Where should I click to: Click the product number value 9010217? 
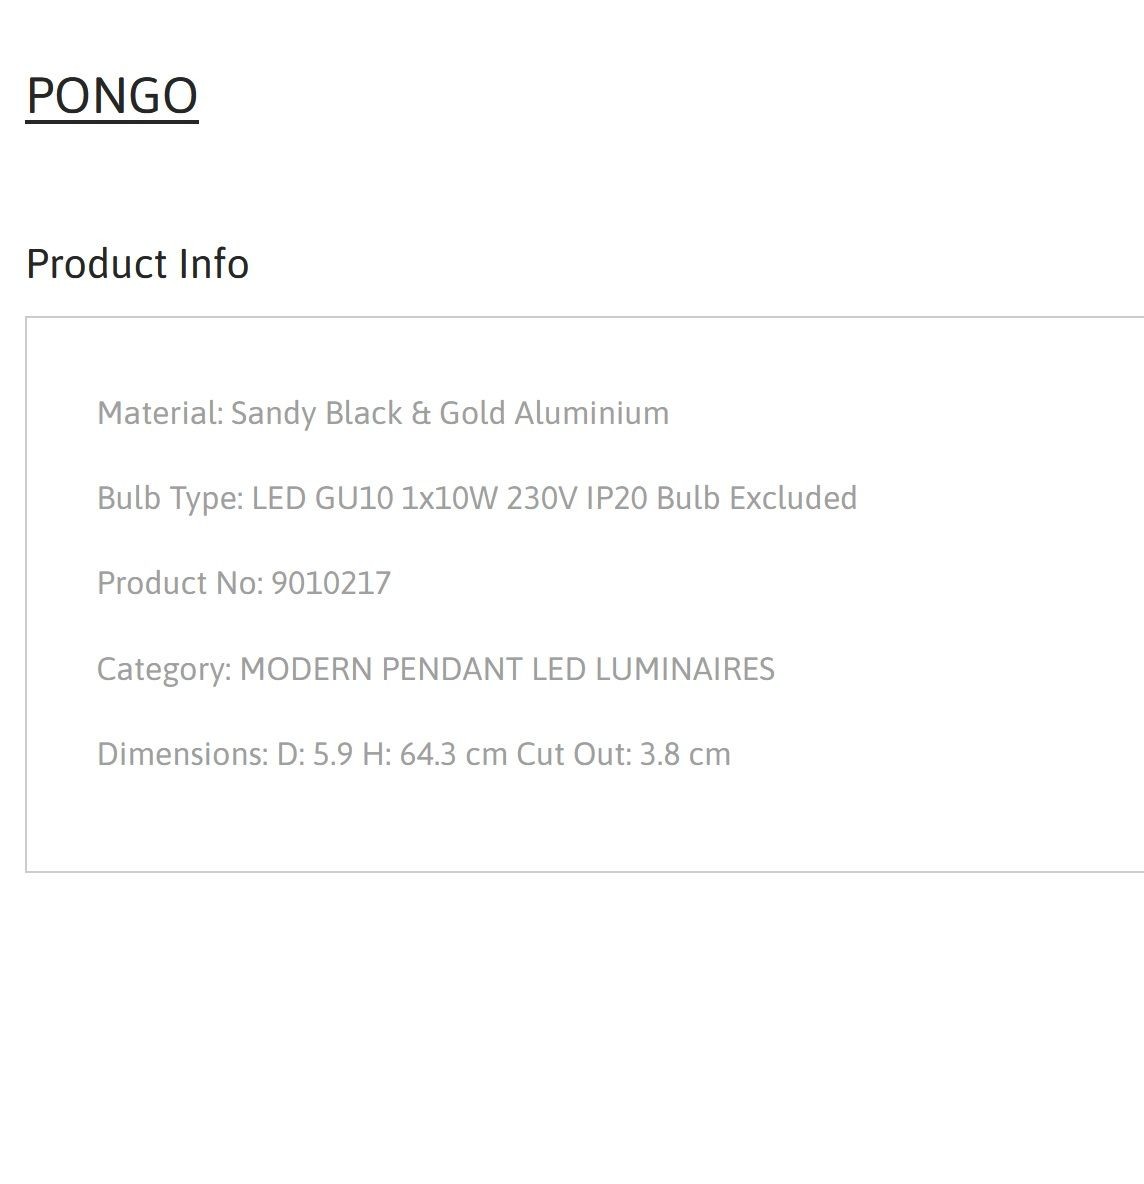(331, 583)
